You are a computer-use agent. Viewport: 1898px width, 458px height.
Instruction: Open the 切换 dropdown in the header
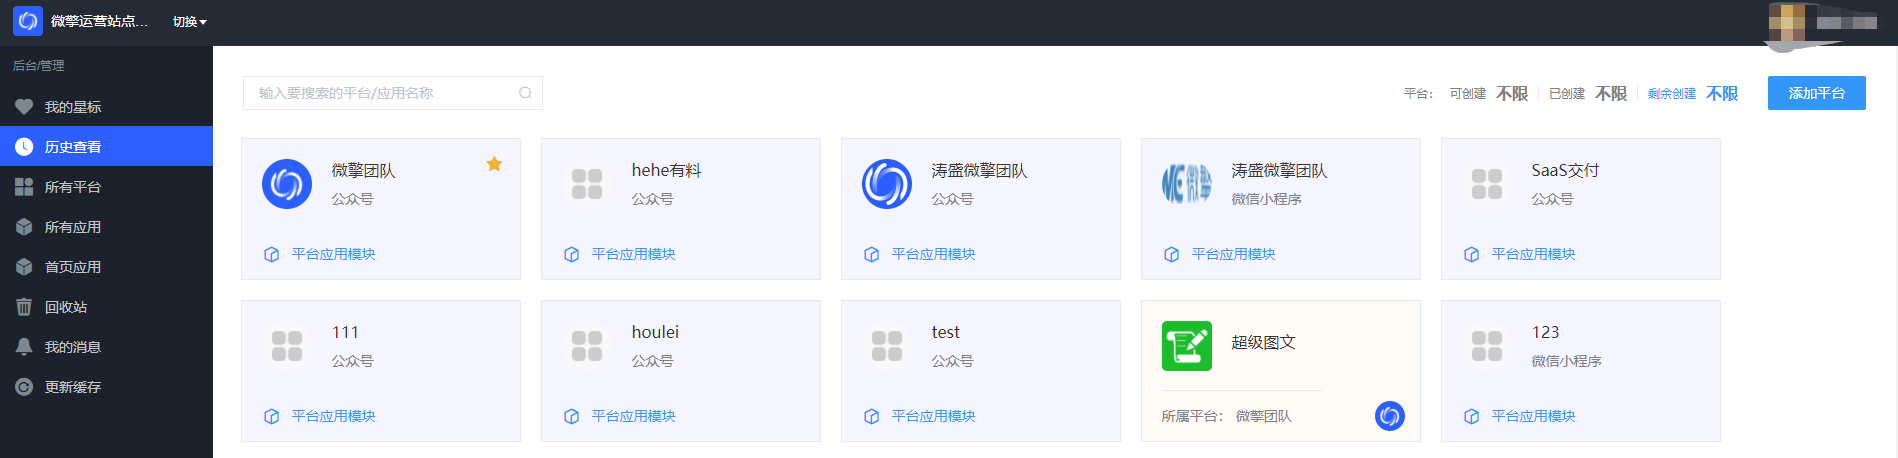(x=189, y=22)
